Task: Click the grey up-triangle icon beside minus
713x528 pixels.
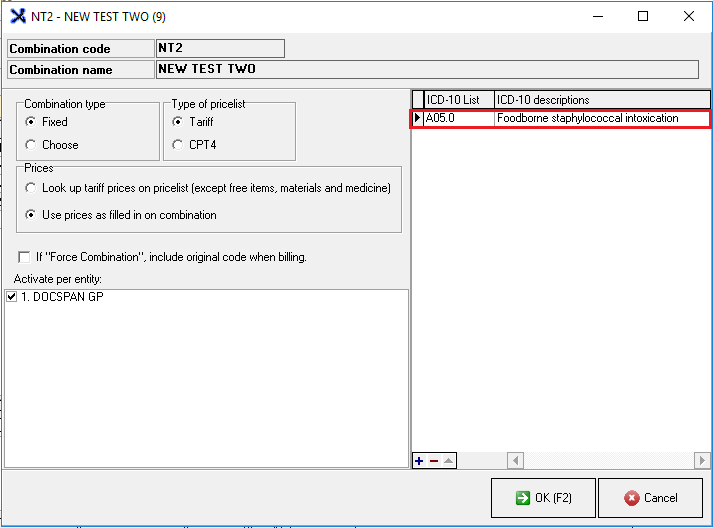Action: tap(449, 461)
